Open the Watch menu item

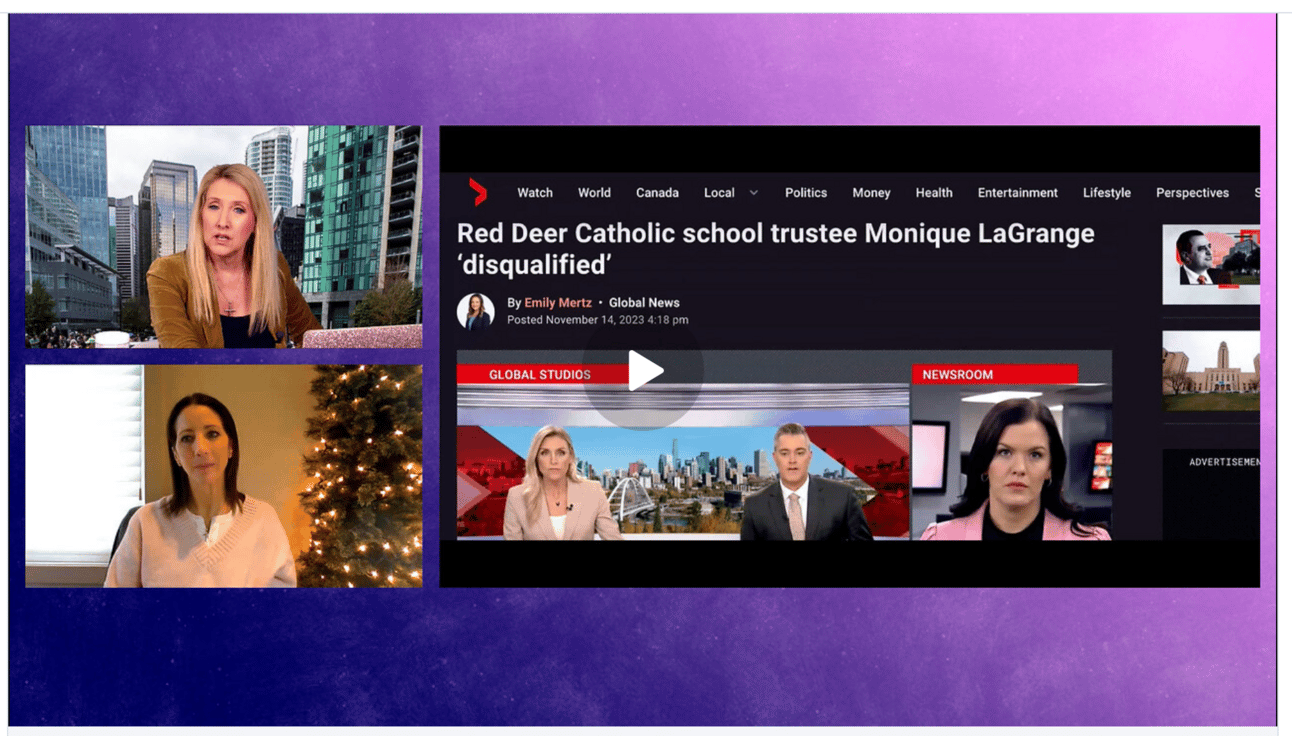pyautogui.click(x=535, y=193)
